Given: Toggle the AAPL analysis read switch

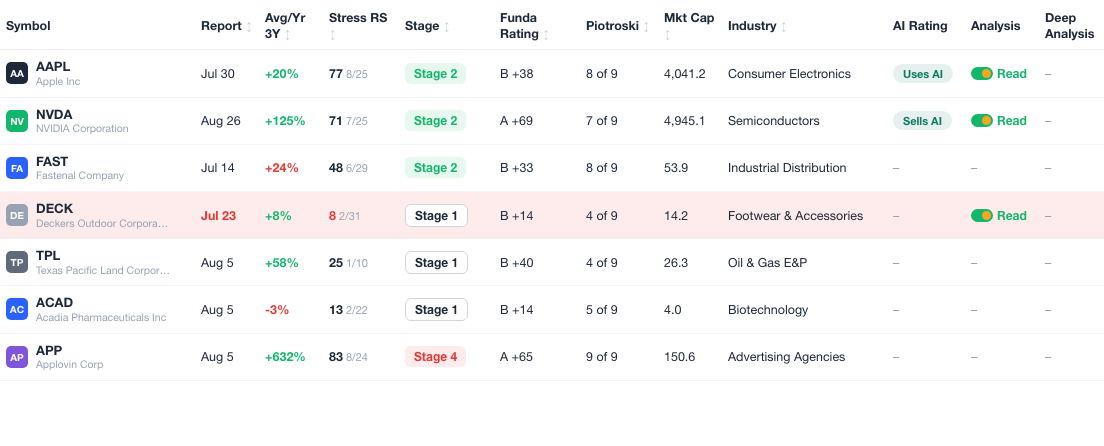Looking at the screenshot, I should click(981, 73).
